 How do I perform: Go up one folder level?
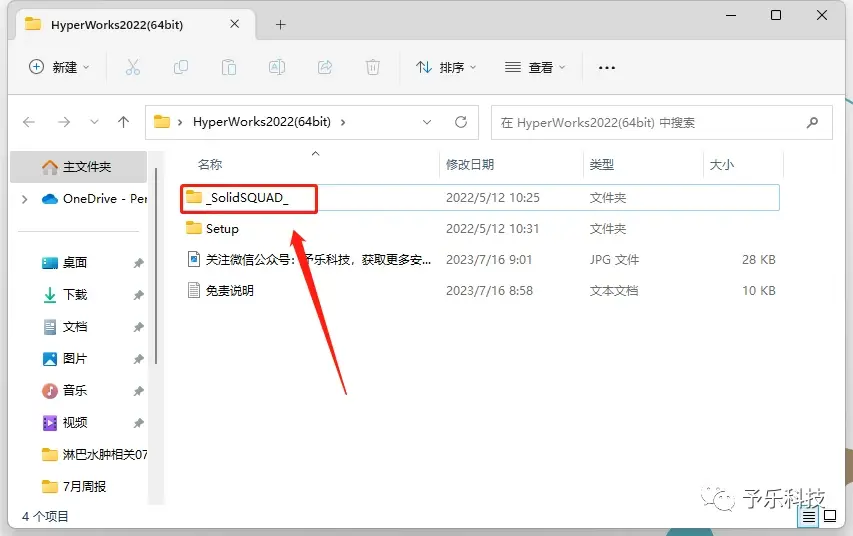(123, 122)
